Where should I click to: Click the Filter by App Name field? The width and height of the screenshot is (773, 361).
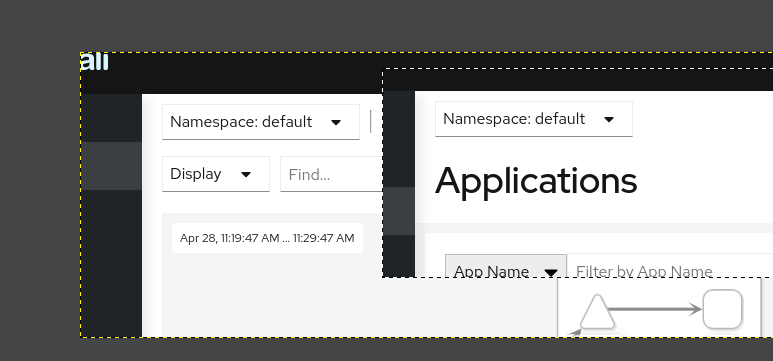pyautogui.click(x=670, y=266)
